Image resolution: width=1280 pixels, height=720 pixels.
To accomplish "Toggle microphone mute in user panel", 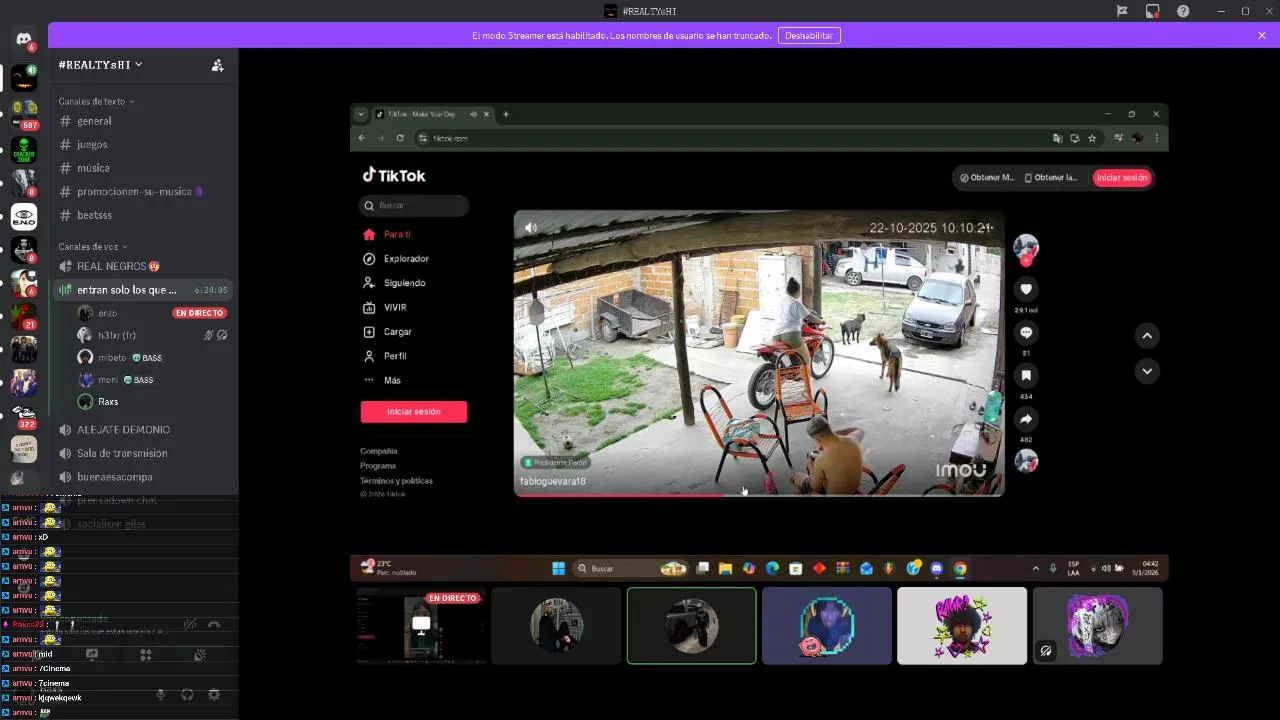I will pyautogui.click(x=160, y=694).
